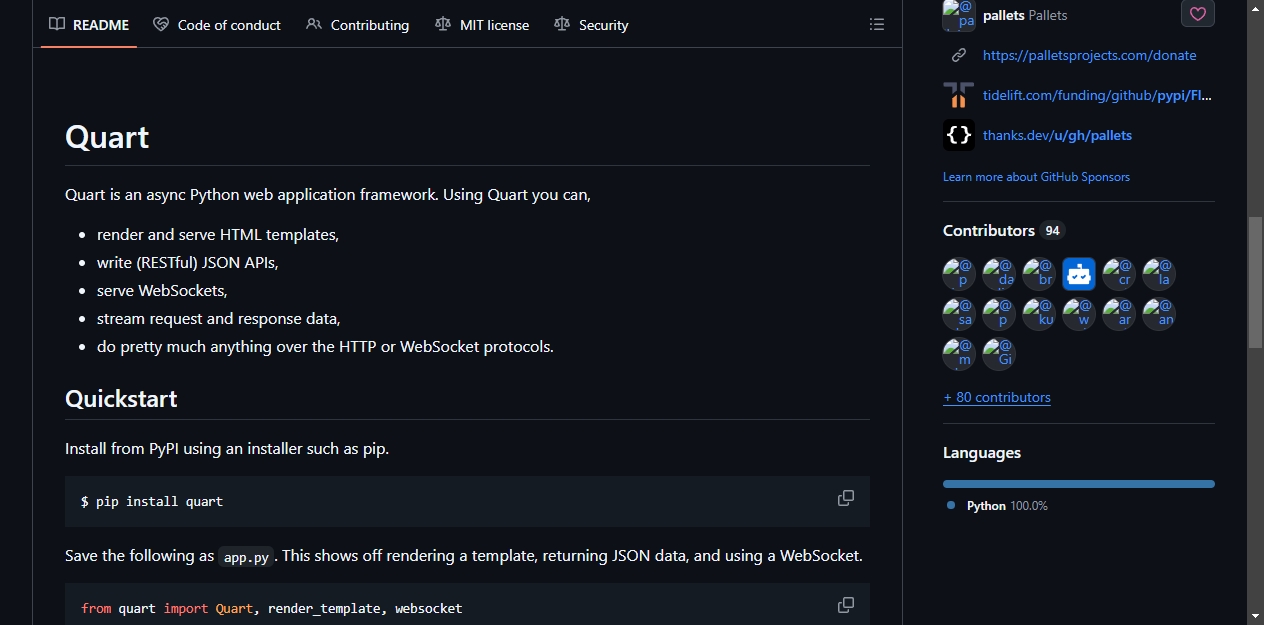Open the tidelift.com funding link
This screenshot has height=625, width=1264.
click(1097, 95)
